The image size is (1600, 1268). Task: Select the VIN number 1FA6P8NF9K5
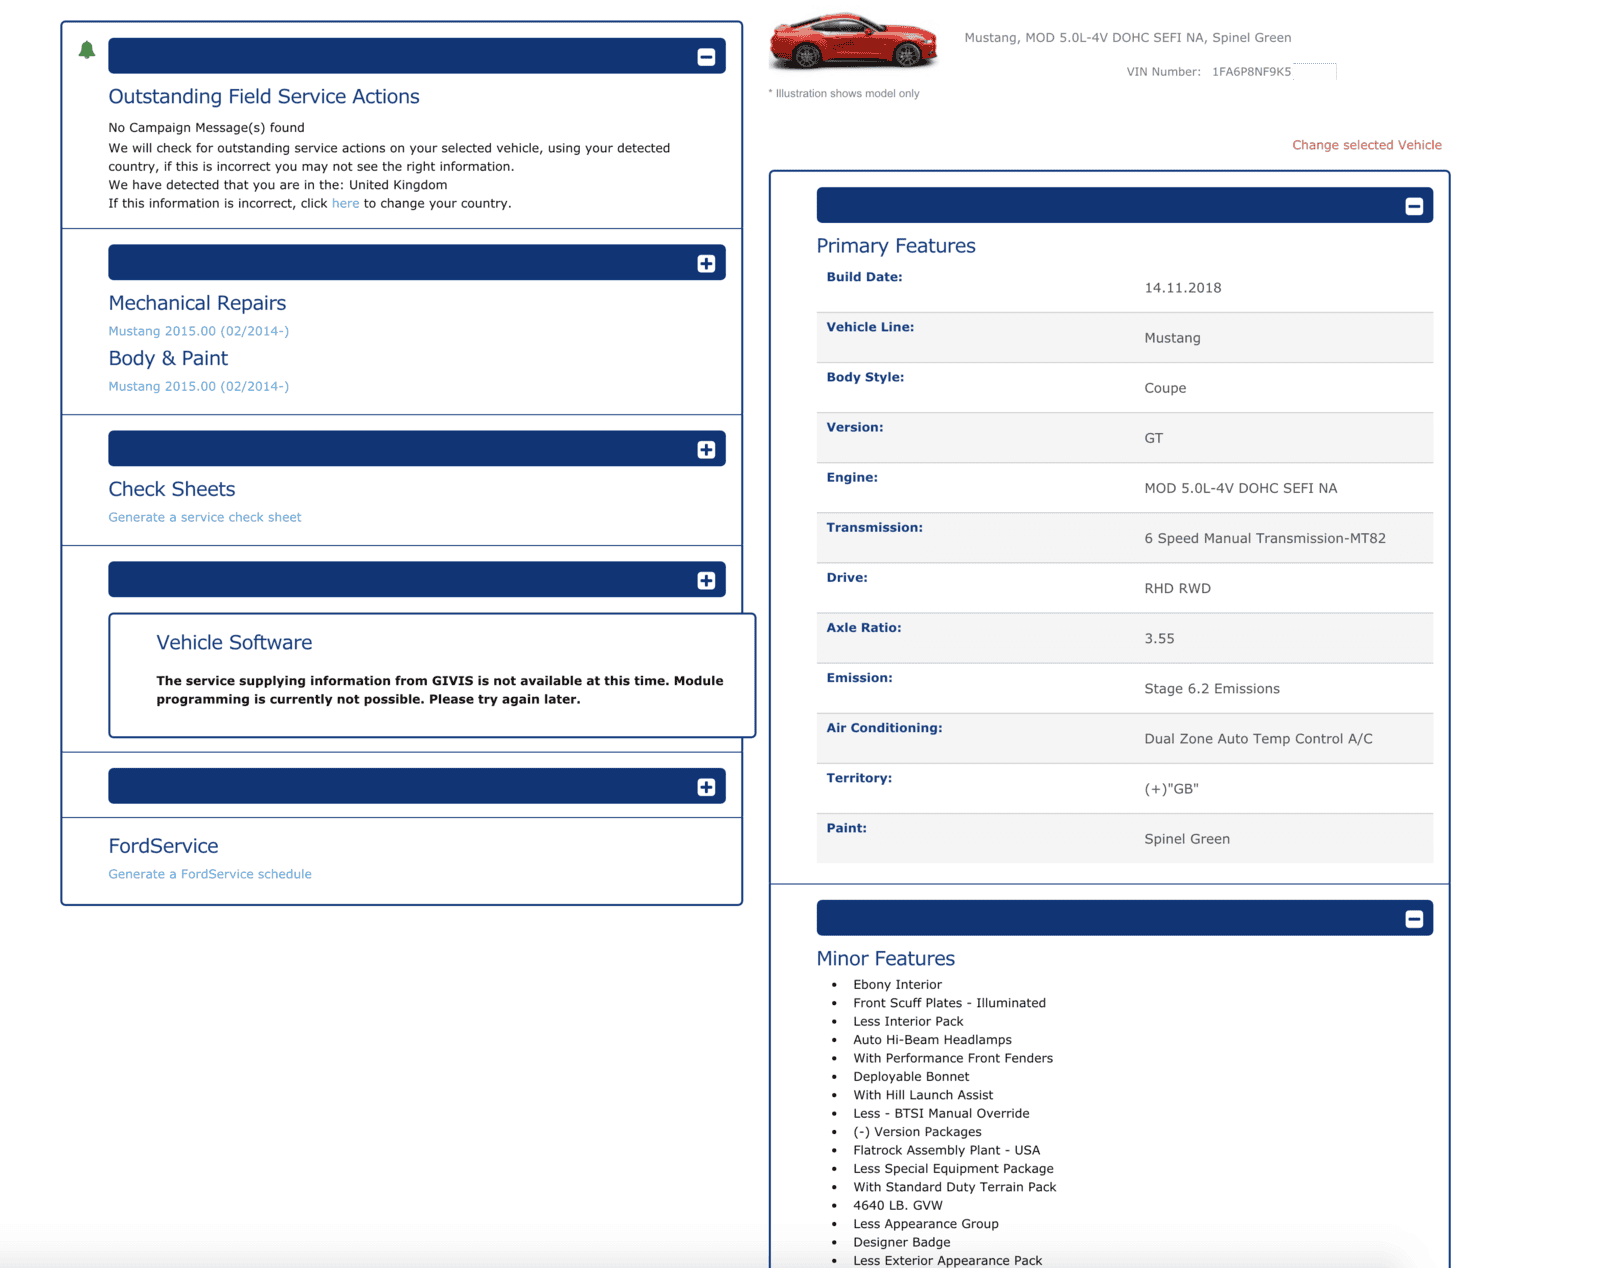click(x=1251, y=72)
